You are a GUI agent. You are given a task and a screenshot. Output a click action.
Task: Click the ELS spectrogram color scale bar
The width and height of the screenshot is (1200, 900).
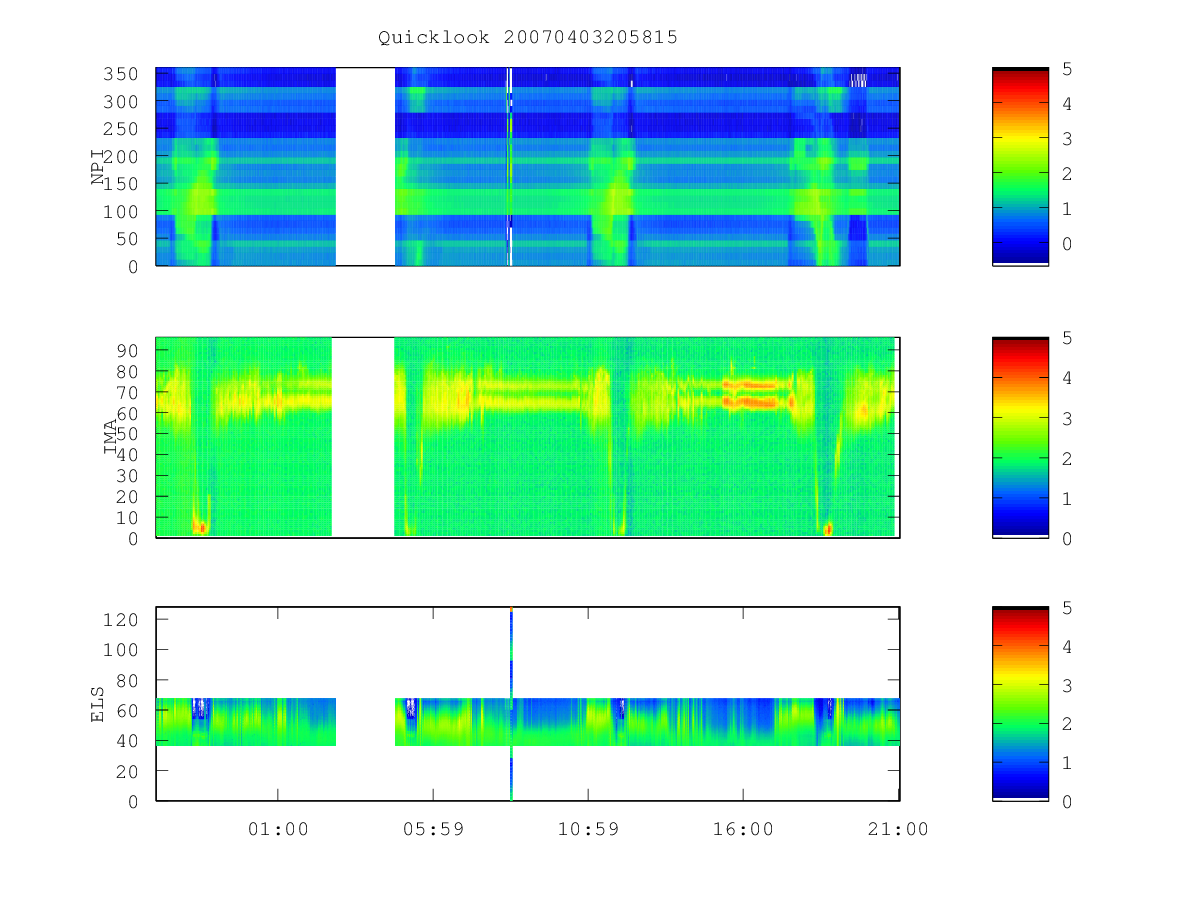[1020, 703]
